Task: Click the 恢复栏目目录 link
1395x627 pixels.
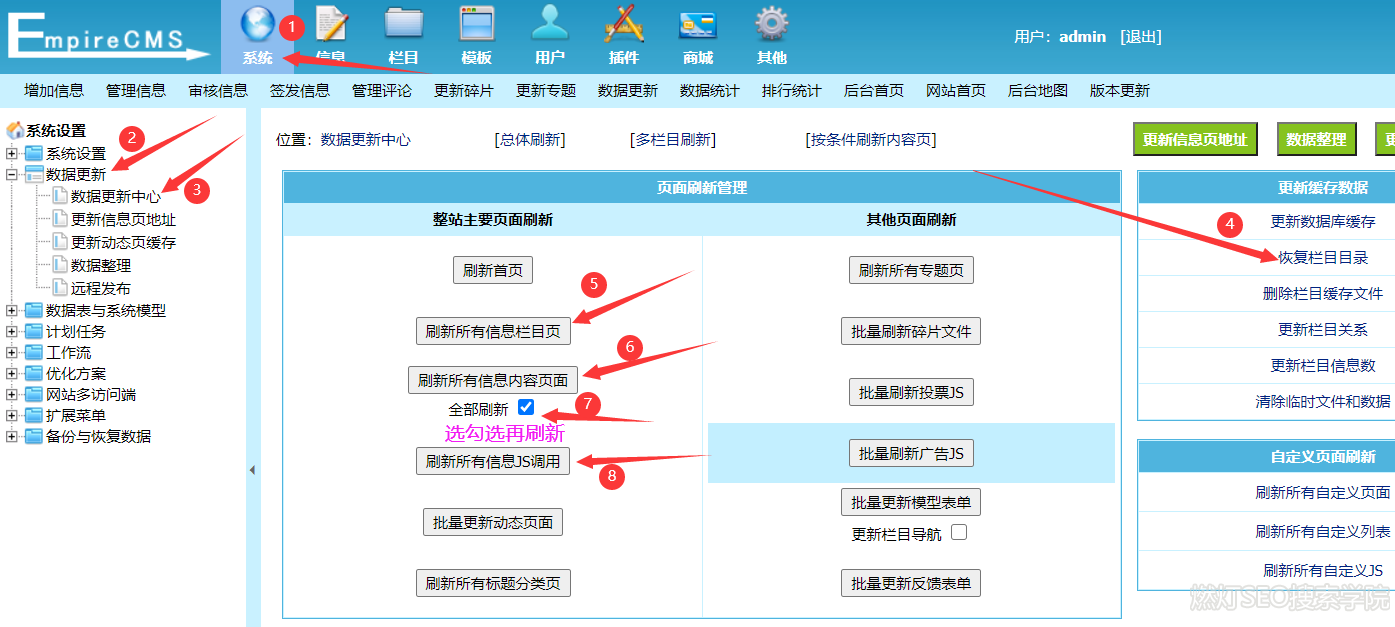Action: (1323, 257)
